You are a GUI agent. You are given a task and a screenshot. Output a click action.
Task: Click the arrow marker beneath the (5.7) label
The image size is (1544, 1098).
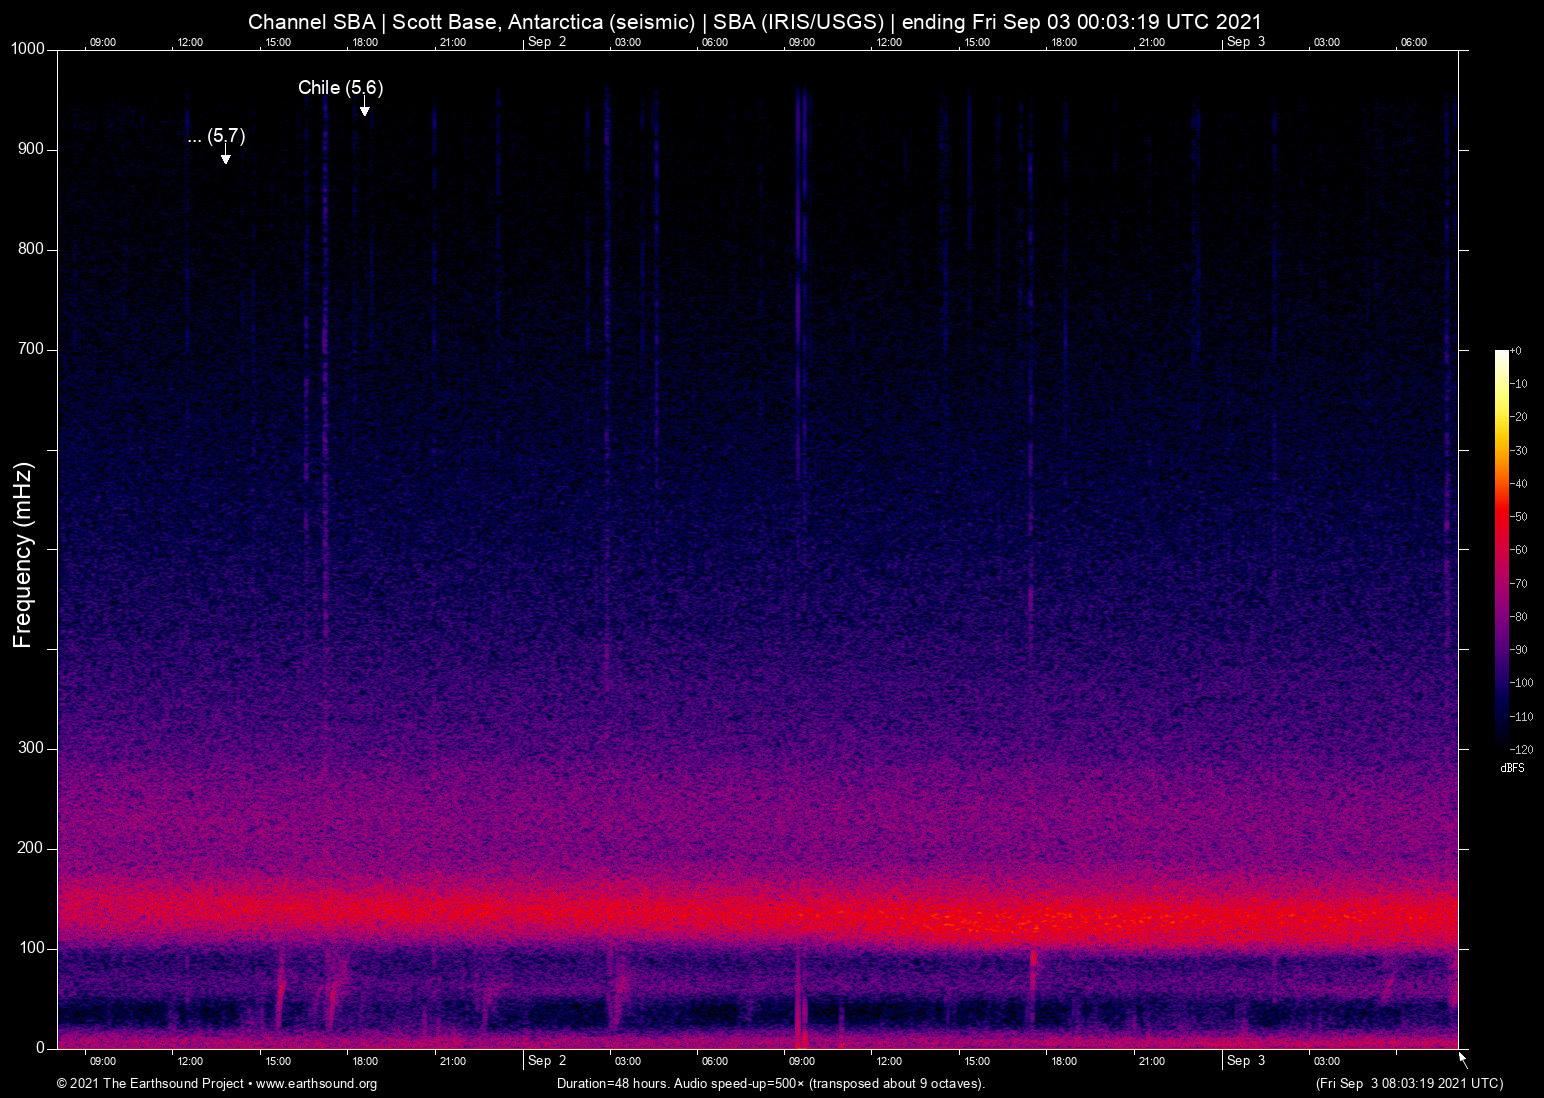pos(226,158)
